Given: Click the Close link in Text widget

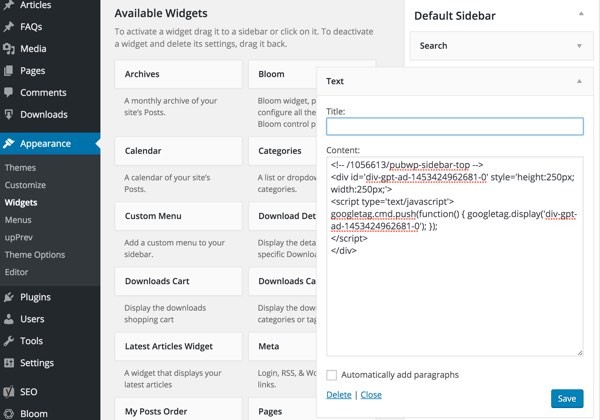Looking at the screenshot, I should (371, 395).
